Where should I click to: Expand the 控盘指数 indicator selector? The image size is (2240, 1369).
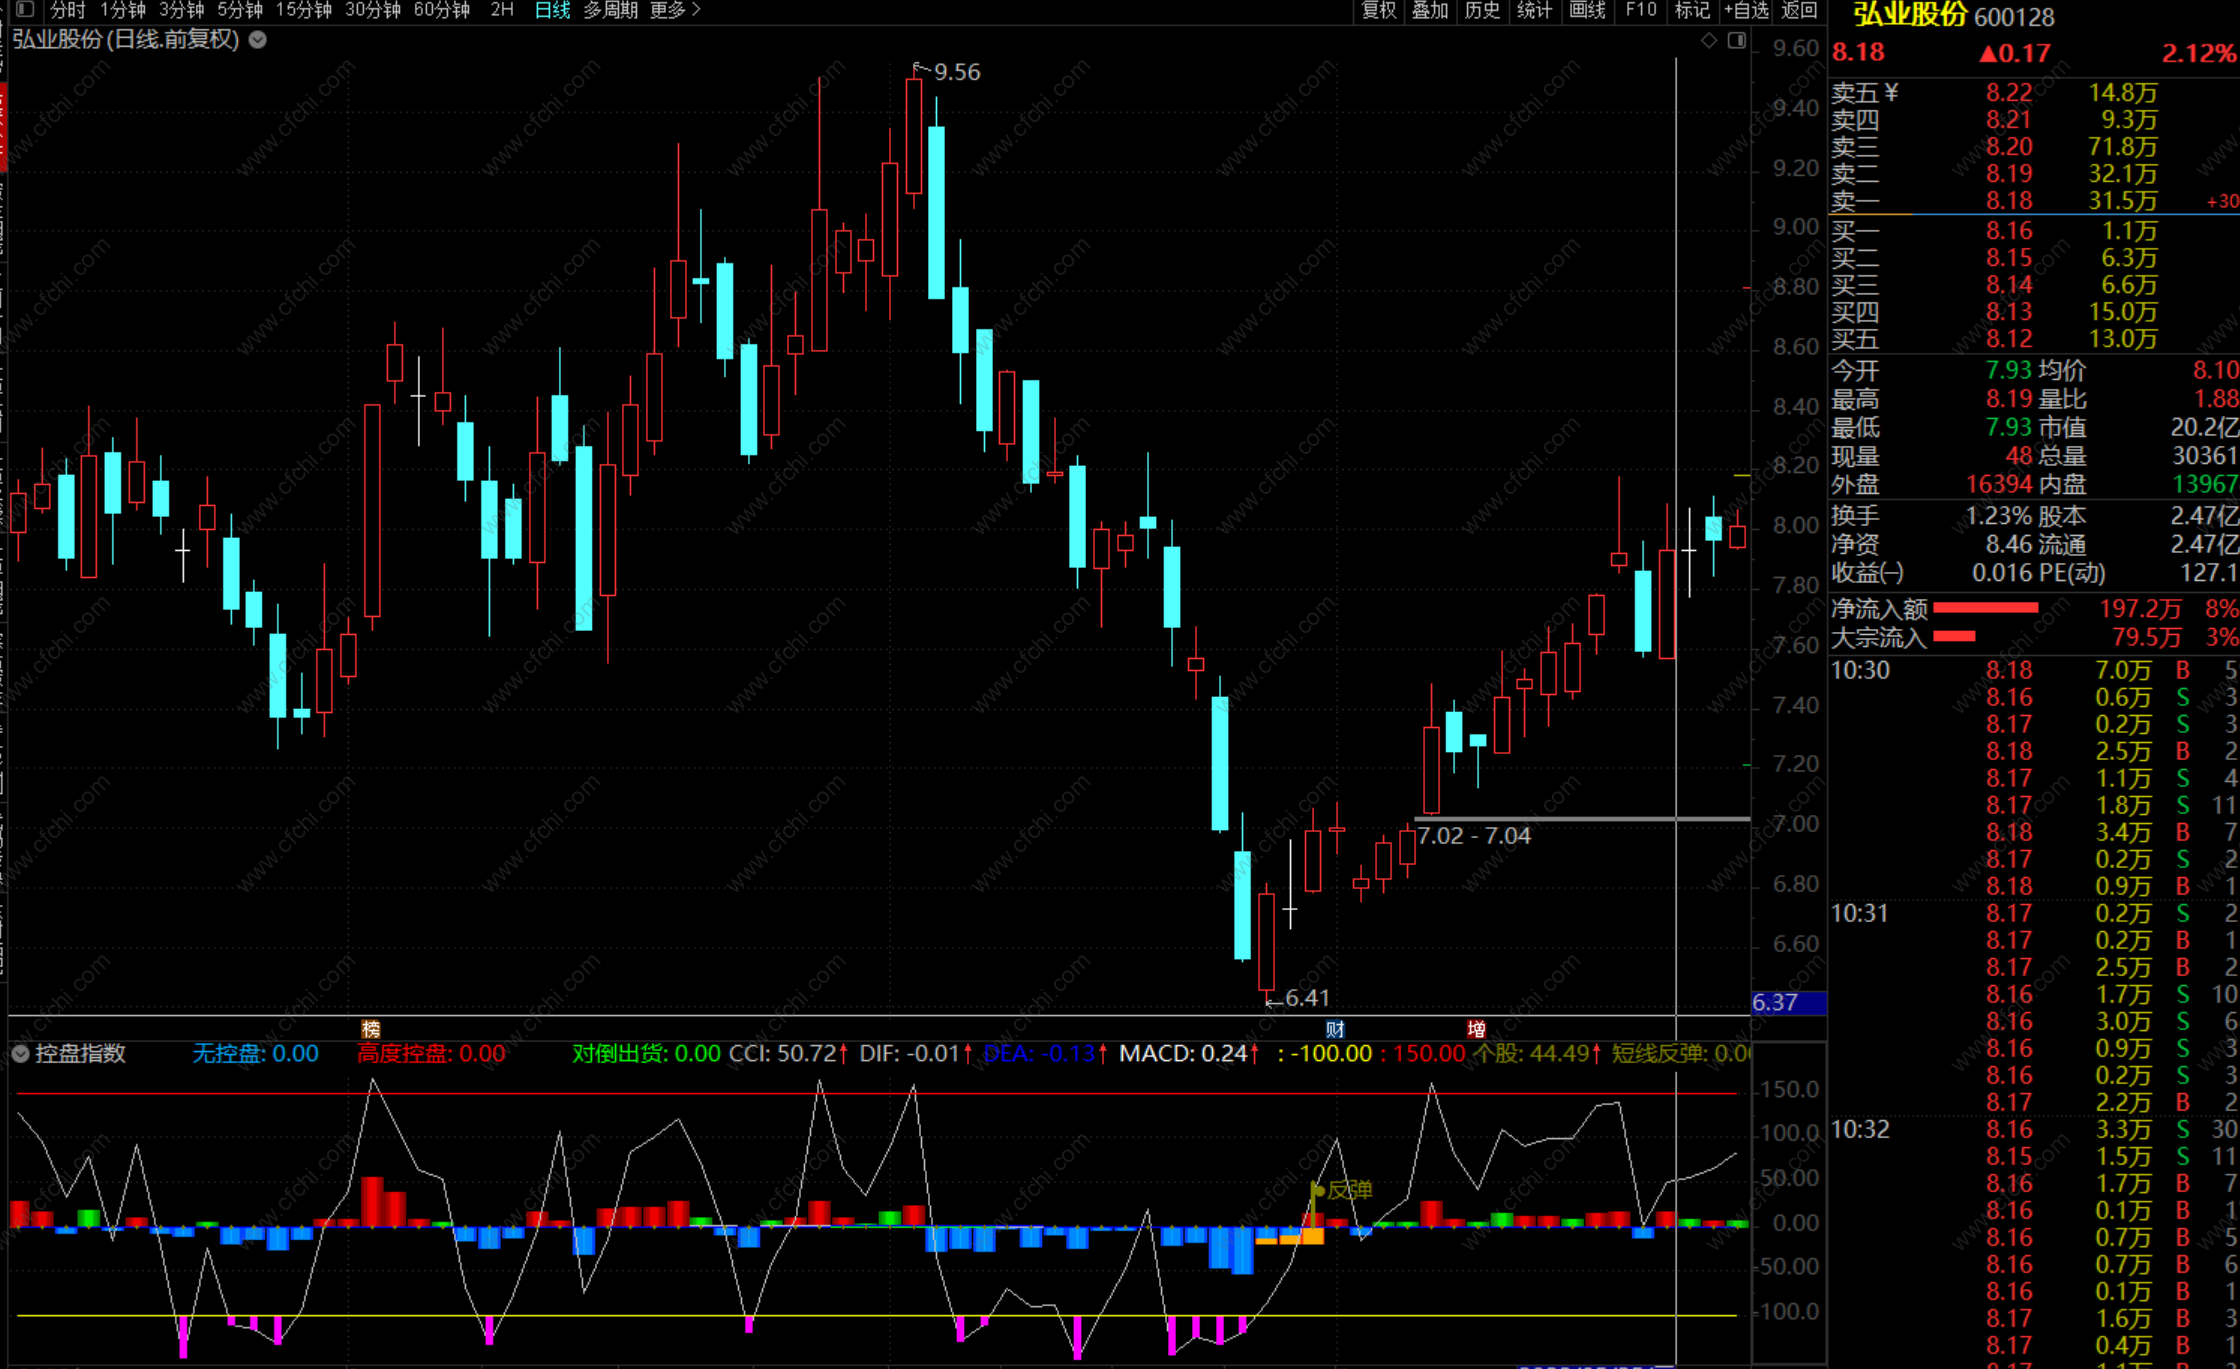click(20, 1053)
